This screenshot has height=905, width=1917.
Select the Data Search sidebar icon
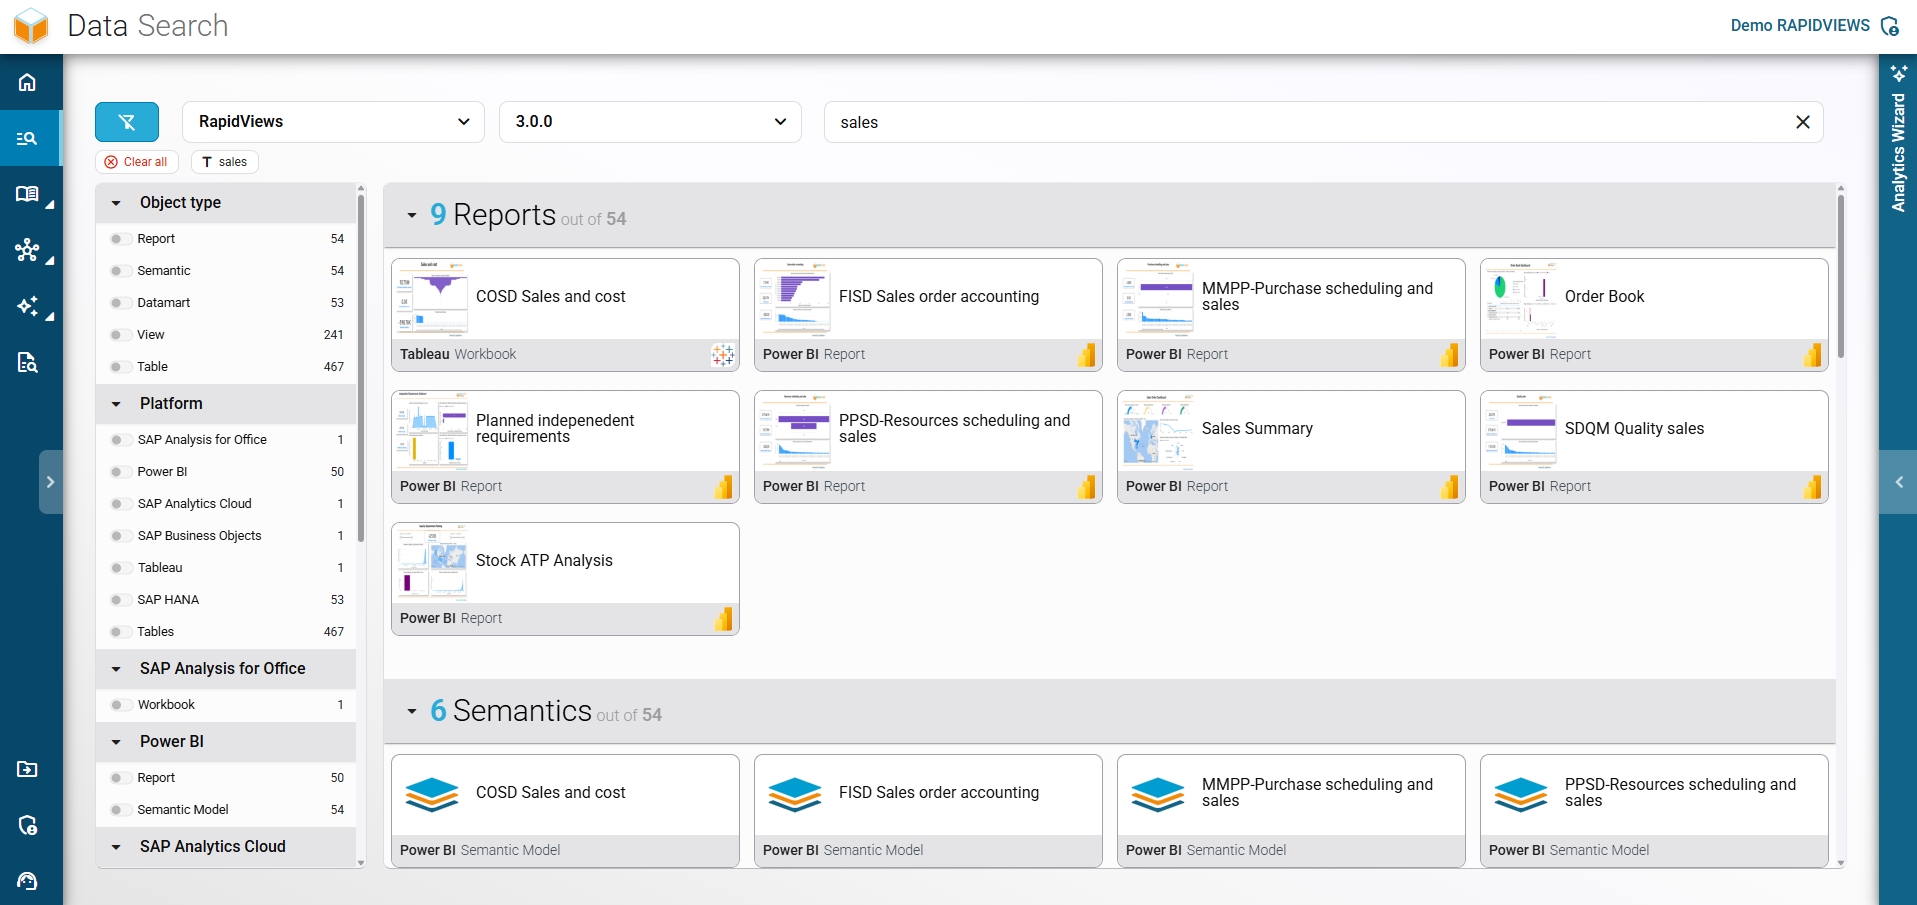[27, 138]
